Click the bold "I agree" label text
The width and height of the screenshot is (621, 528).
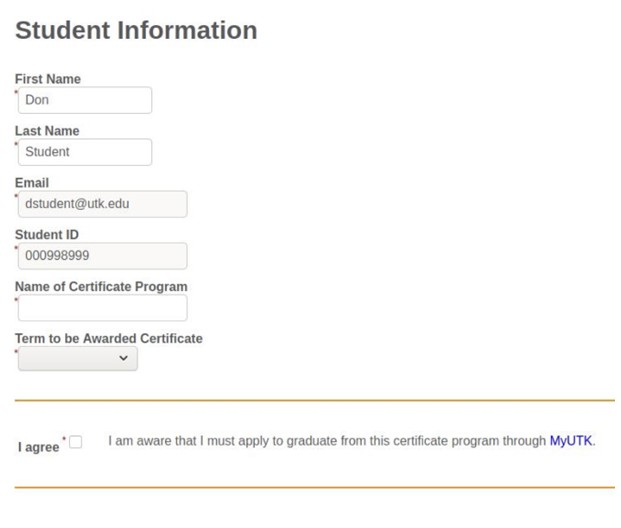[x=39, y=447]
